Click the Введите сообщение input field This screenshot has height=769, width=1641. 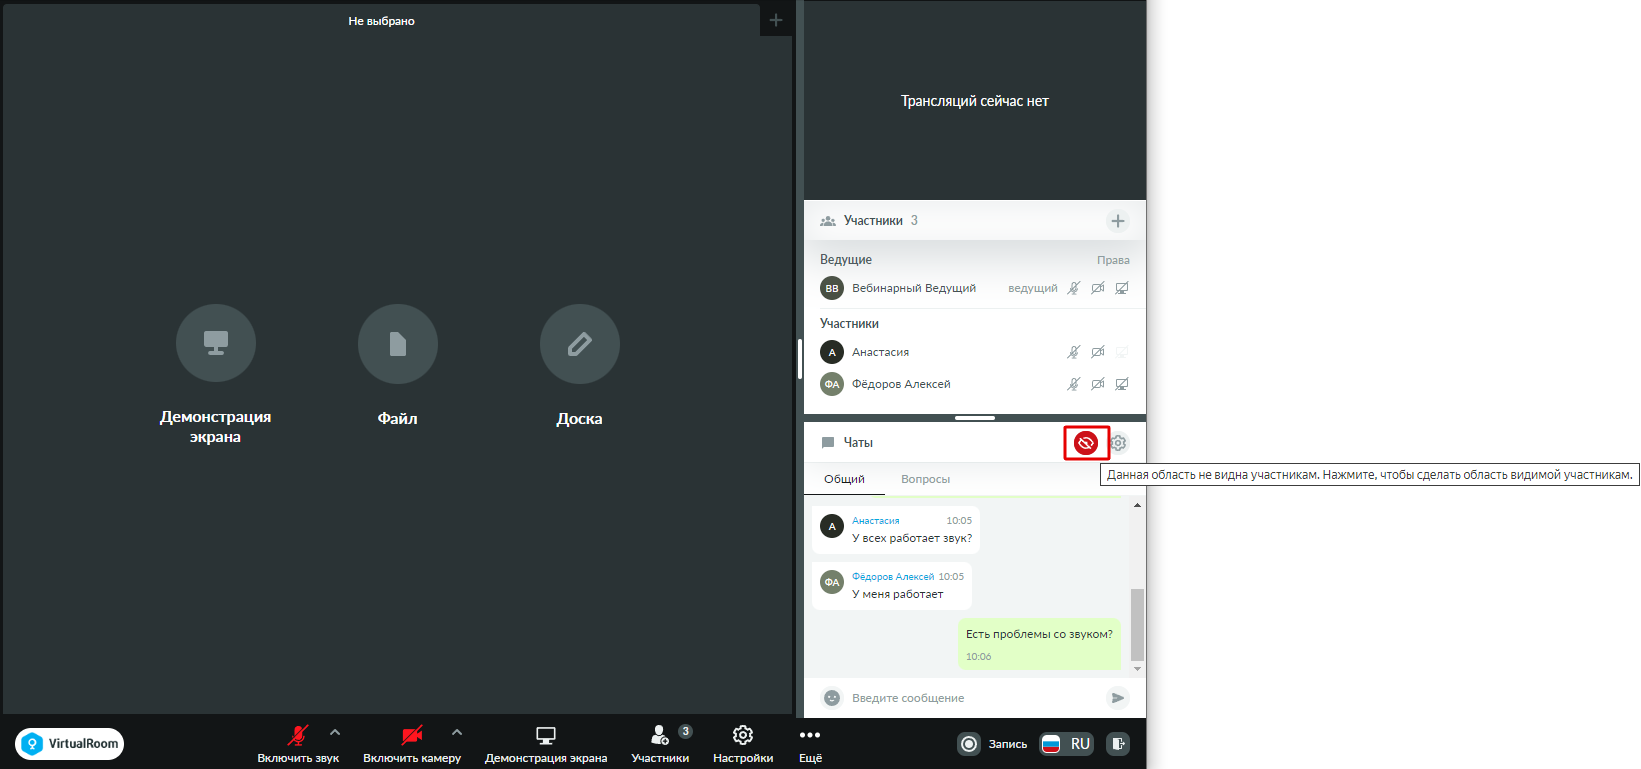point(975,698)
